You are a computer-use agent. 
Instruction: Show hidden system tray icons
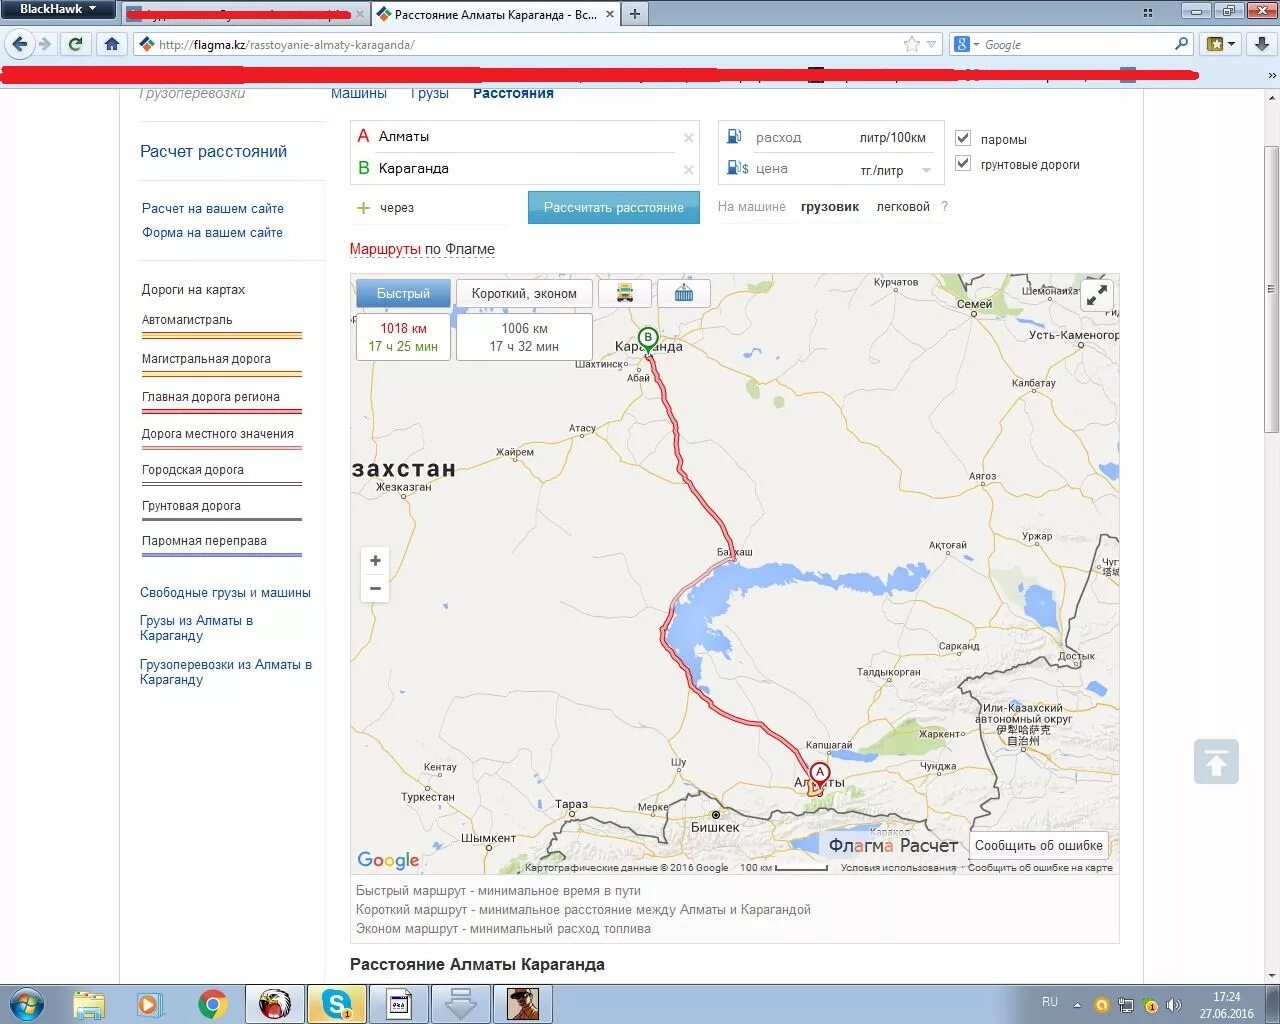[1077, 1005]
